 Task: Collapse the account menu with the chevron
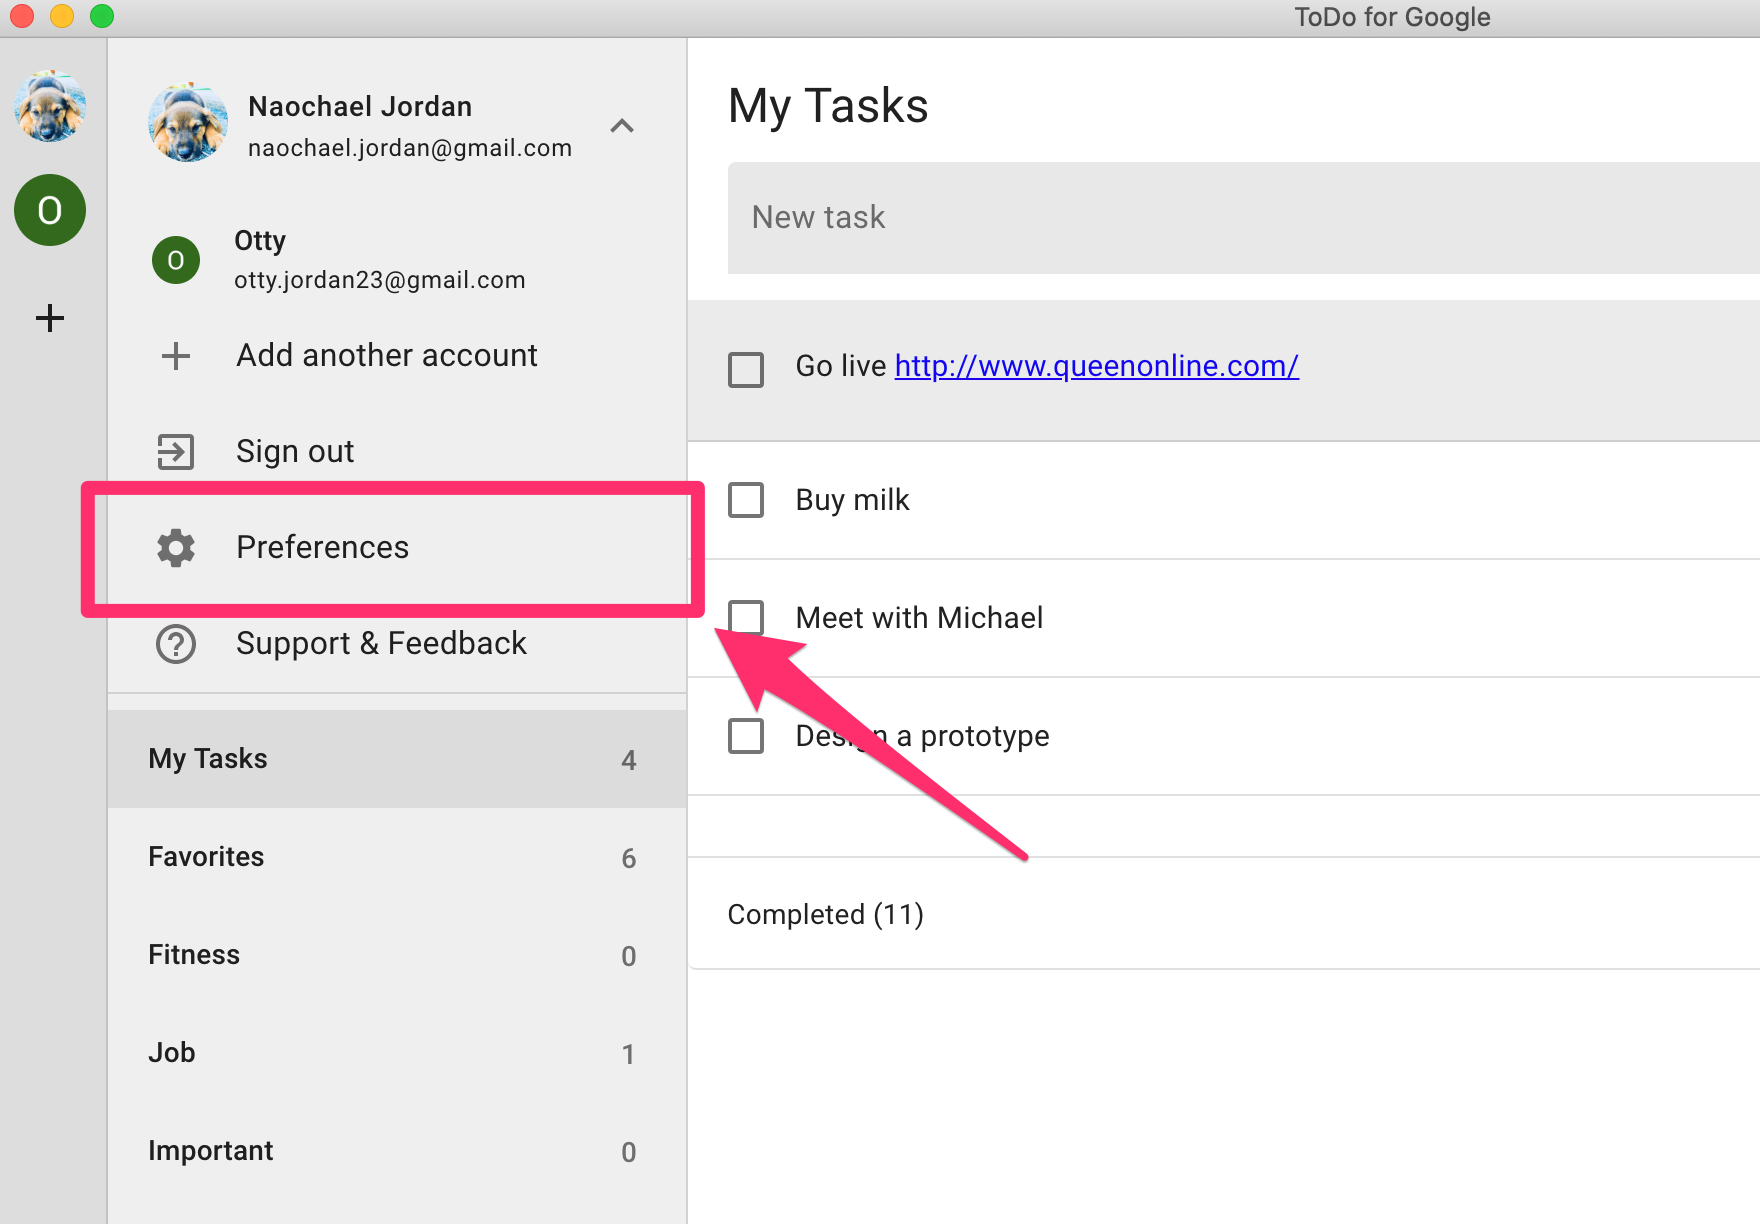click(622, 127)
